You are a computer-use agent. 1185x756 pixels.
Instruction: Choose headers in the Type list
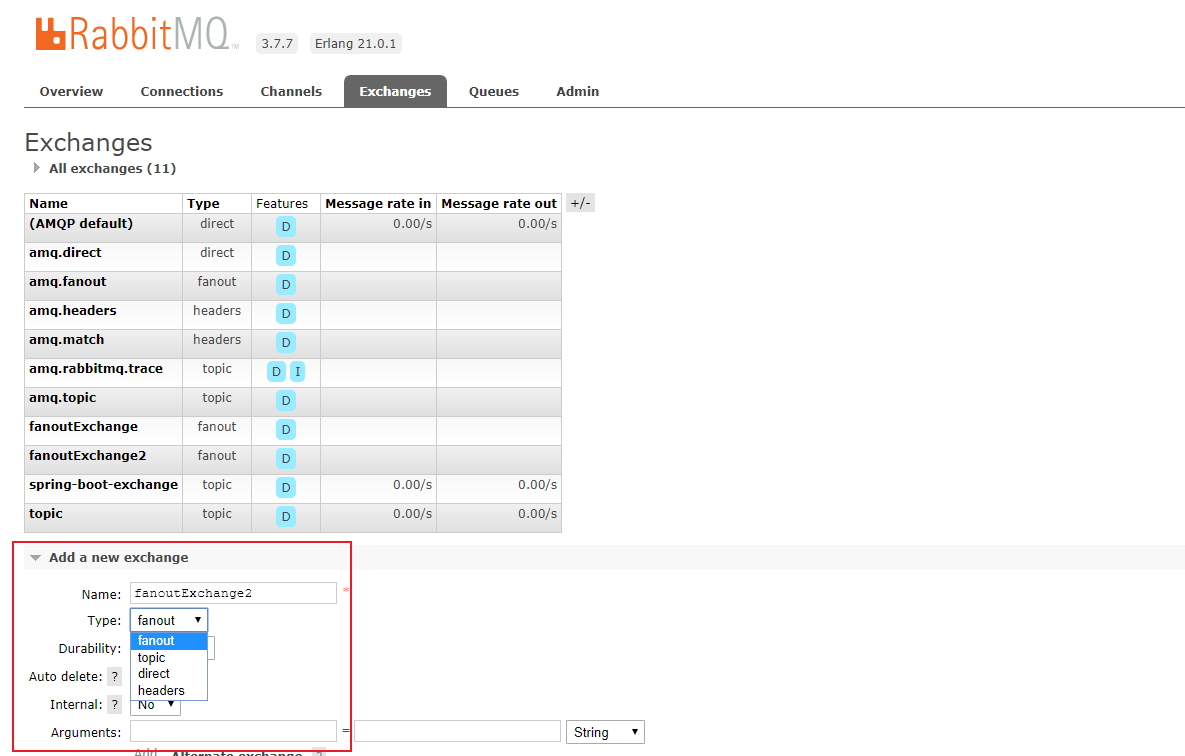(x=169, y=690)
